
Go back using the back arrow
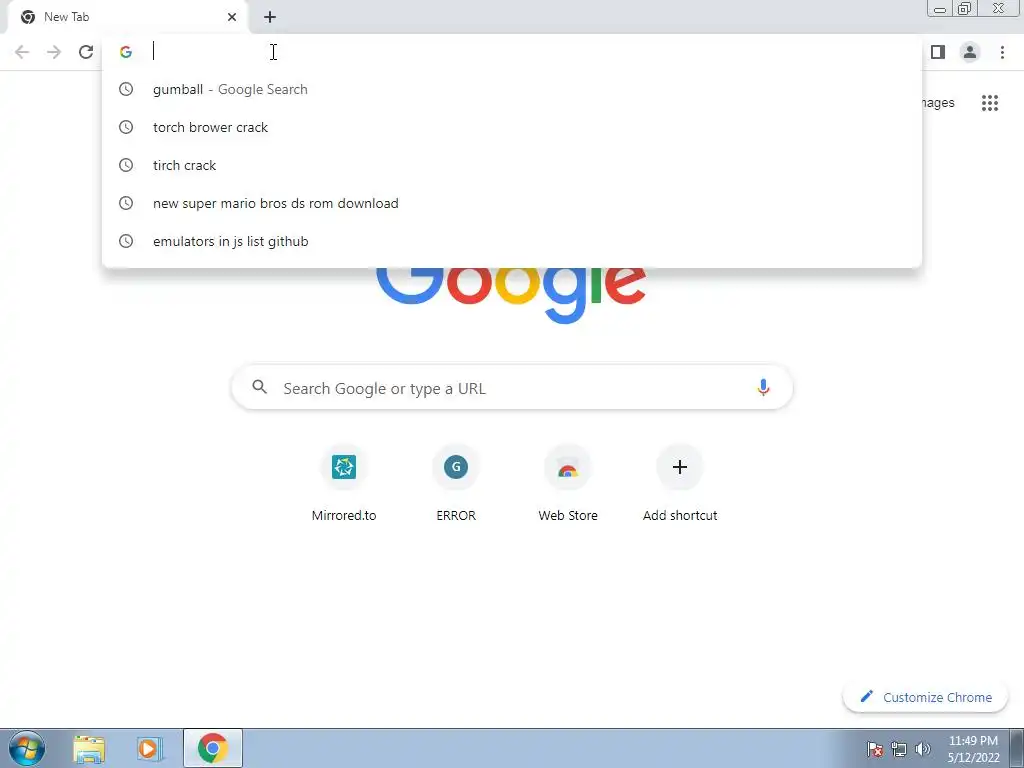tap(22, 52)
